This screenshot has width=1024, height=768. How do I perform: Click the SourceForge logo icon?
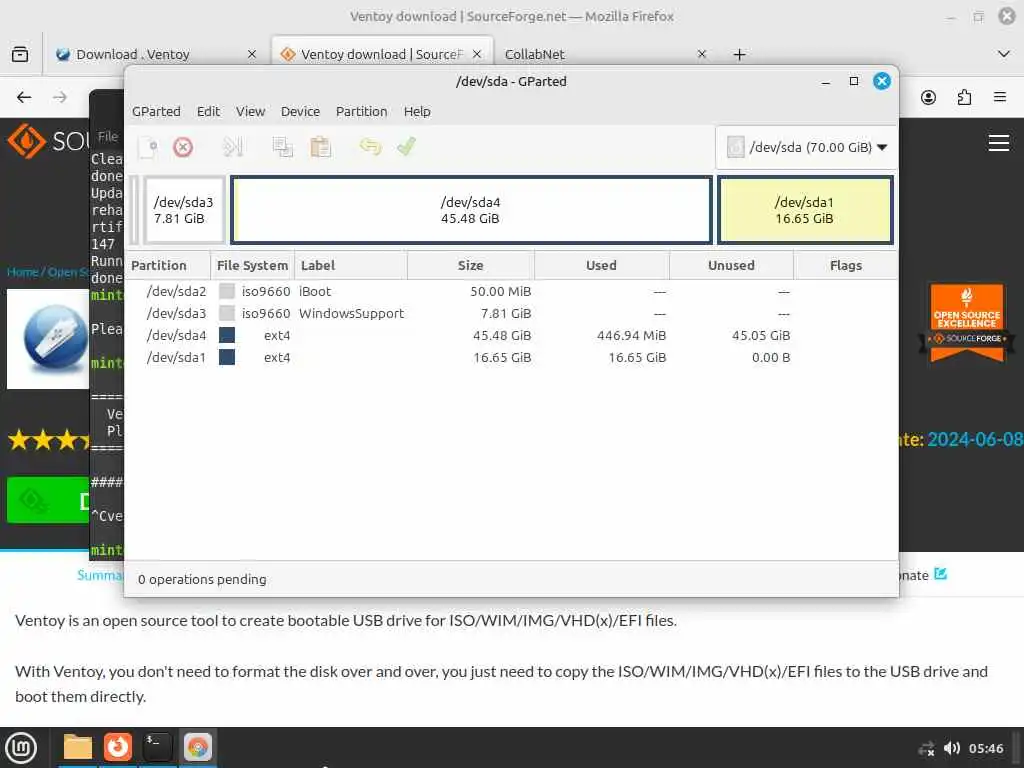(26, 141)
